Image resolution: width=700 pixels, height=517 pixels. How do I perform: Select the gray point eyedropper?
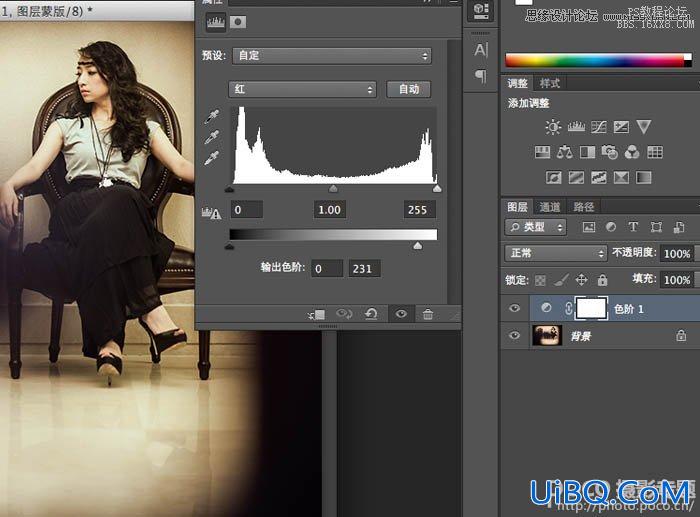coord(212,138)
